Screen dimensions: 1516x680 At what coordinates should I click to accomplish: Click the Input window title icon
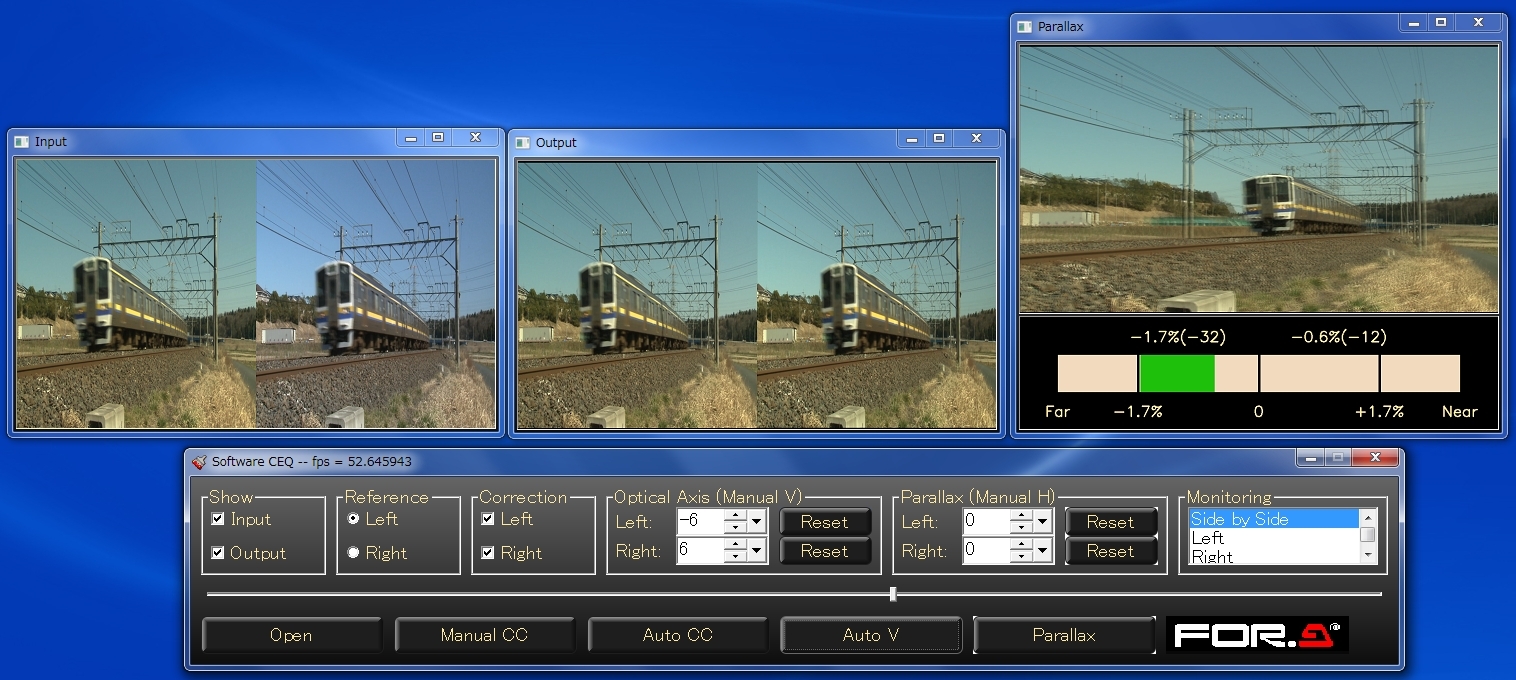[x=22, y=142]
